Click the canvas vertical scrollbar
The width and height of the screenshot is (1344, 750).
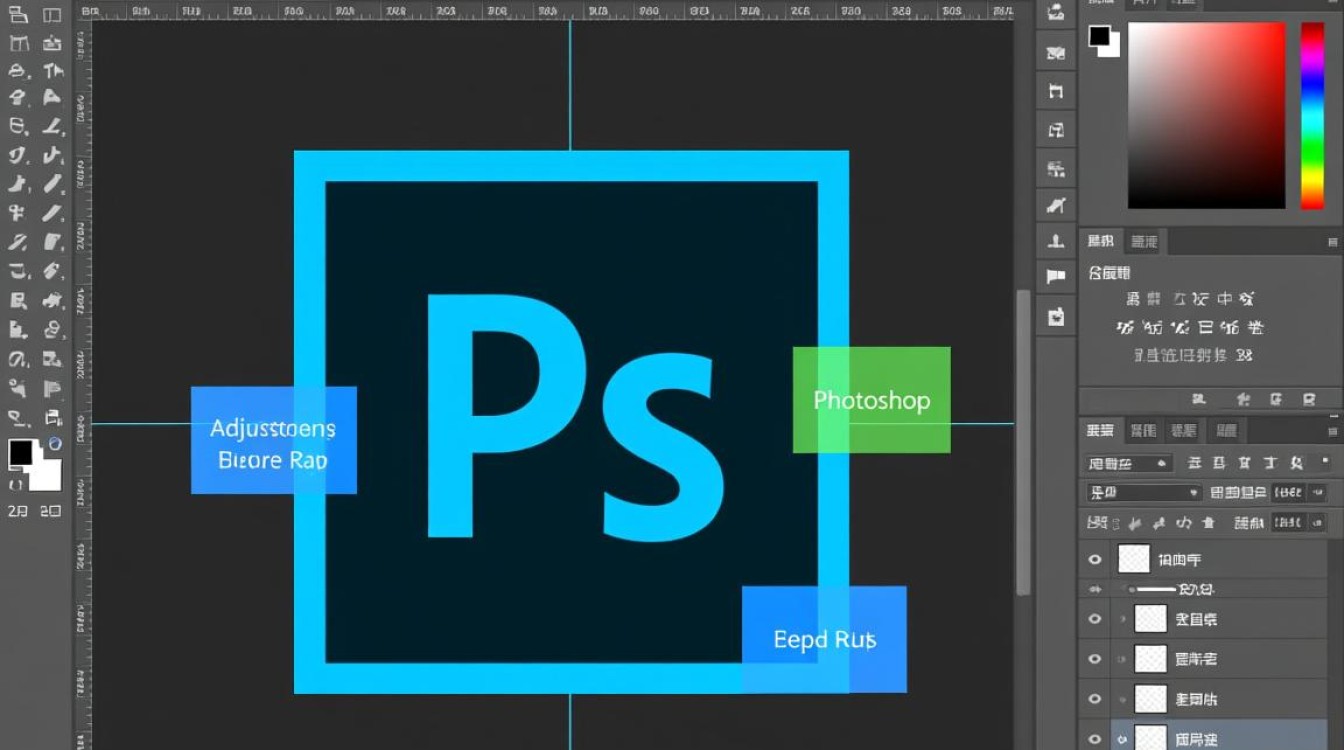click(x=1022, y=442)
